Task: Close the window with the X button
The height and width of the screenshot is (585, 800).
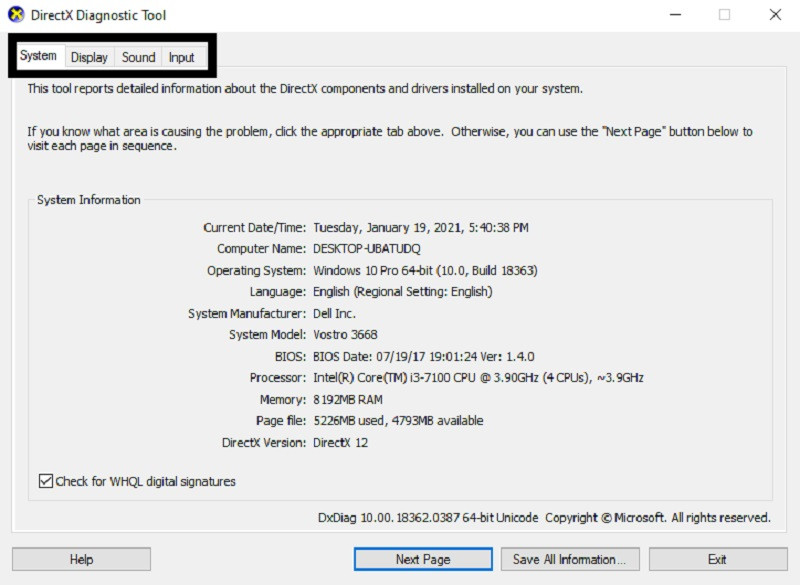Action: [775, 15]
